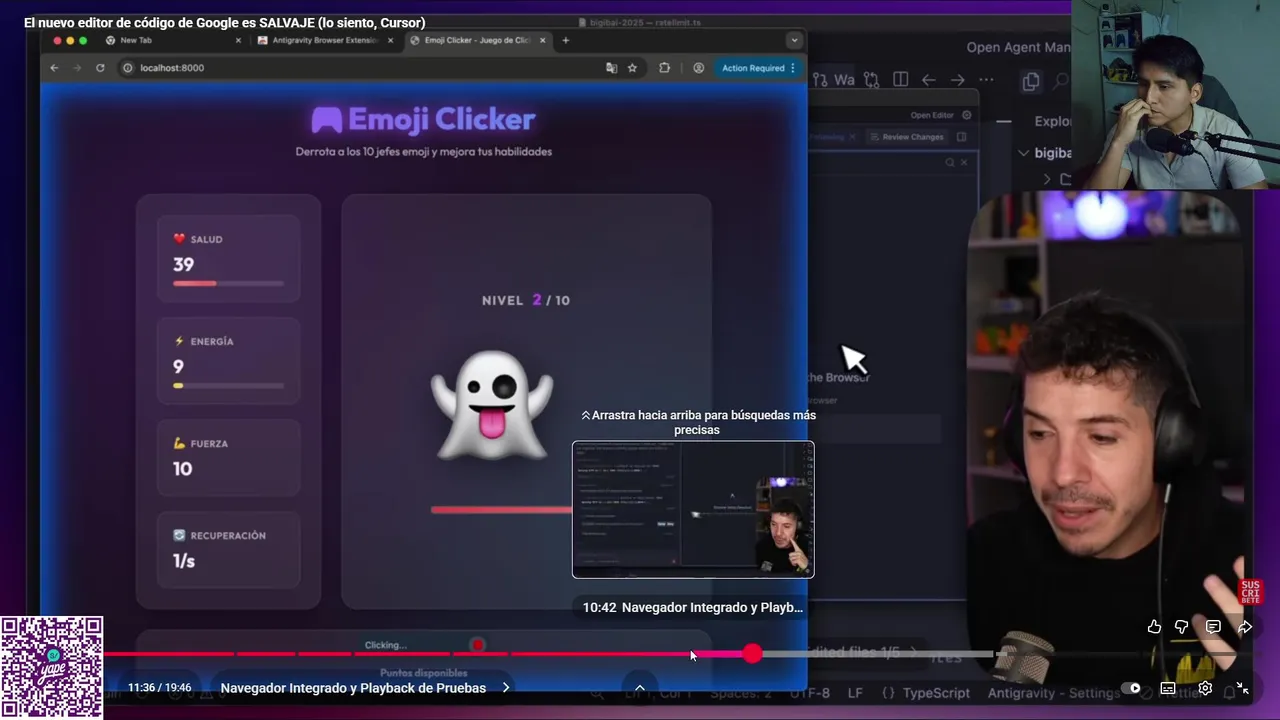Click the red playback scrubber handle

[752, 654]
